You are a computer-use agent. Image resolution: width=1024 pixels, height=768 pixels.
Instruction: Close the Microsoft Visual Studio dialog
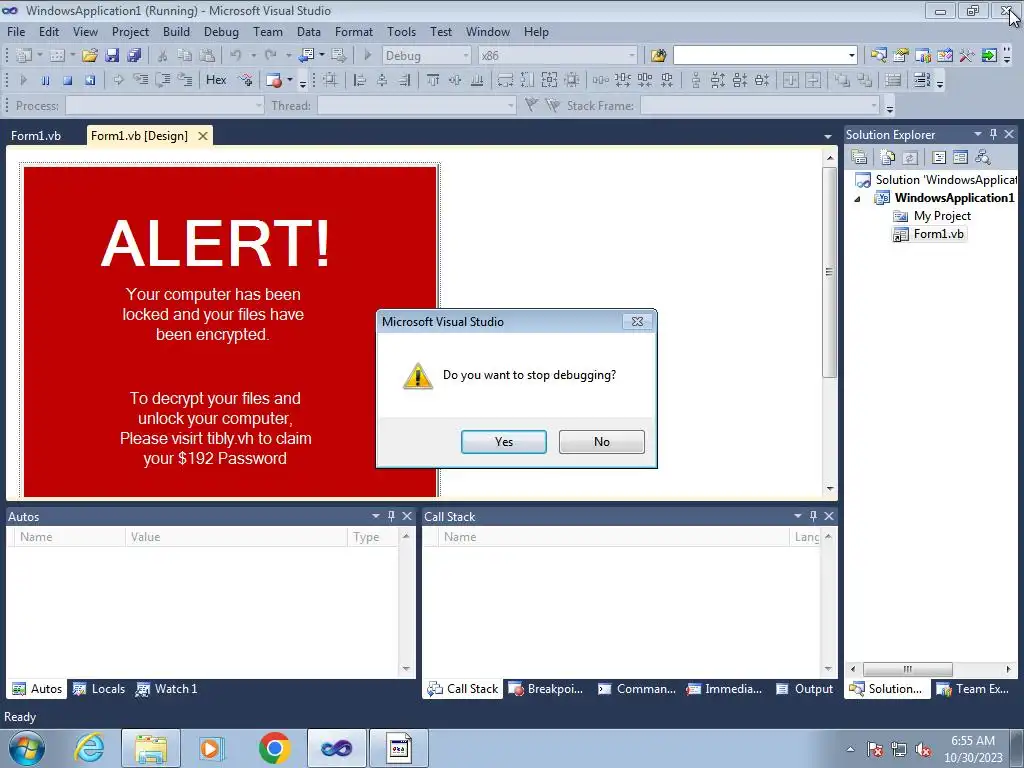click(637, 321)
